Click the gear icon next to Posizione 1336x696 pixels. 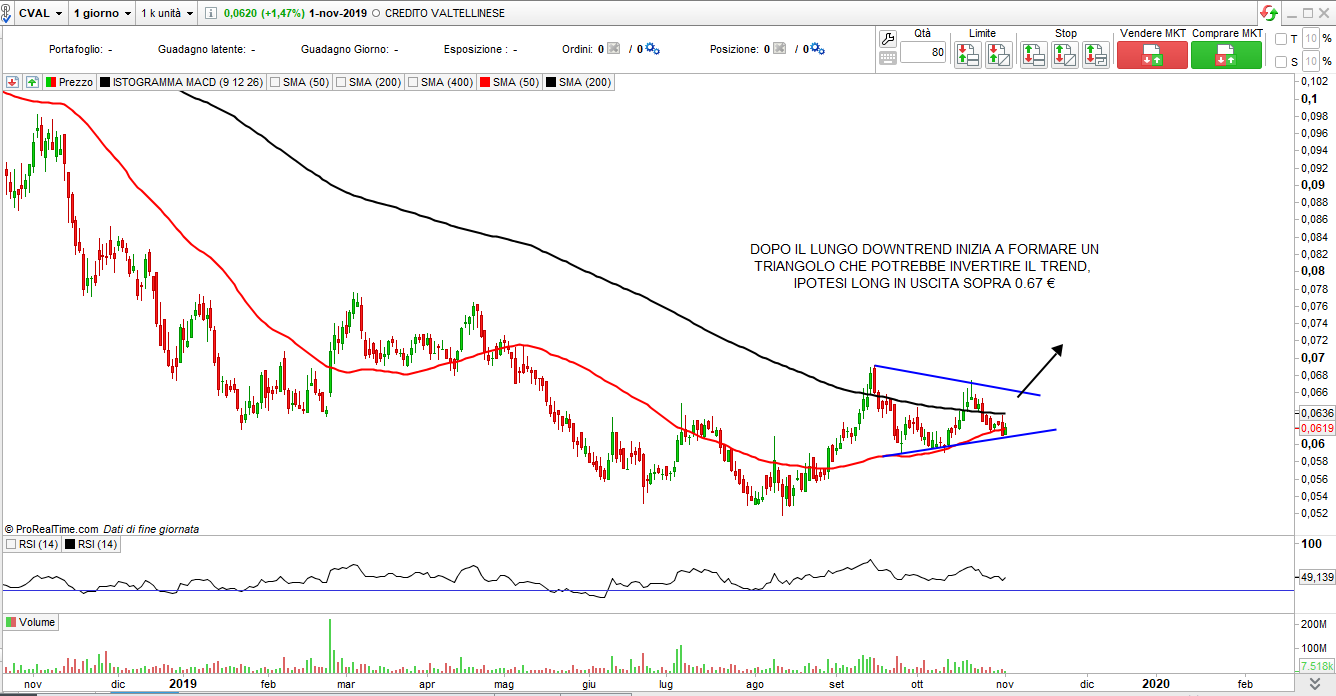[817, 48]
